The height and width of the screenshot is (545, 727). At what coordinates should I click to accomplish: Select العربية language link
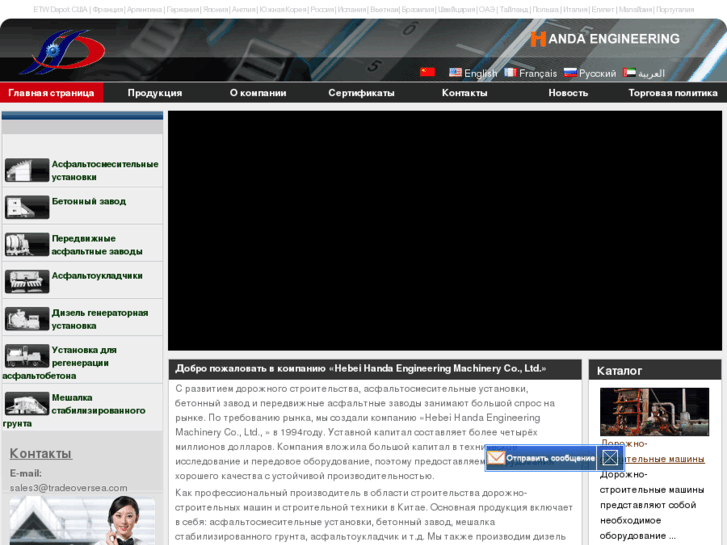pos(651,73)
